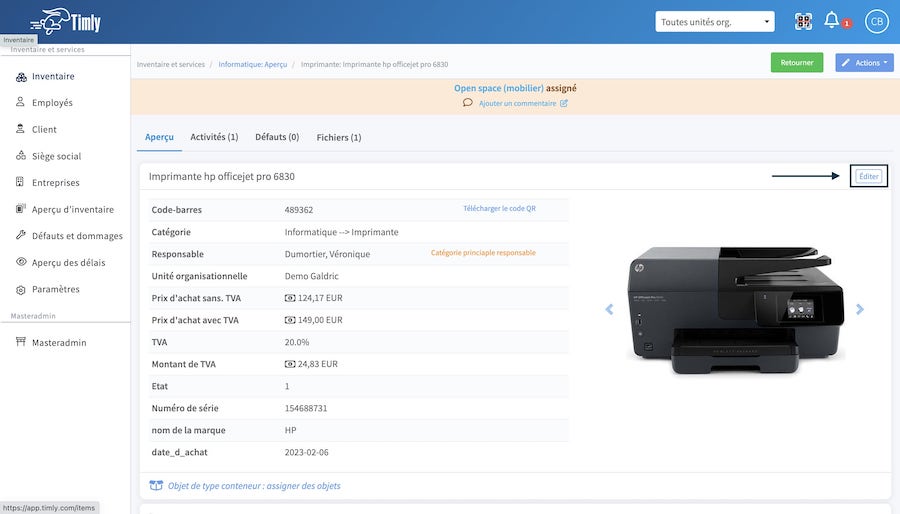Click the Paramètres gear icon

point(21,290)
